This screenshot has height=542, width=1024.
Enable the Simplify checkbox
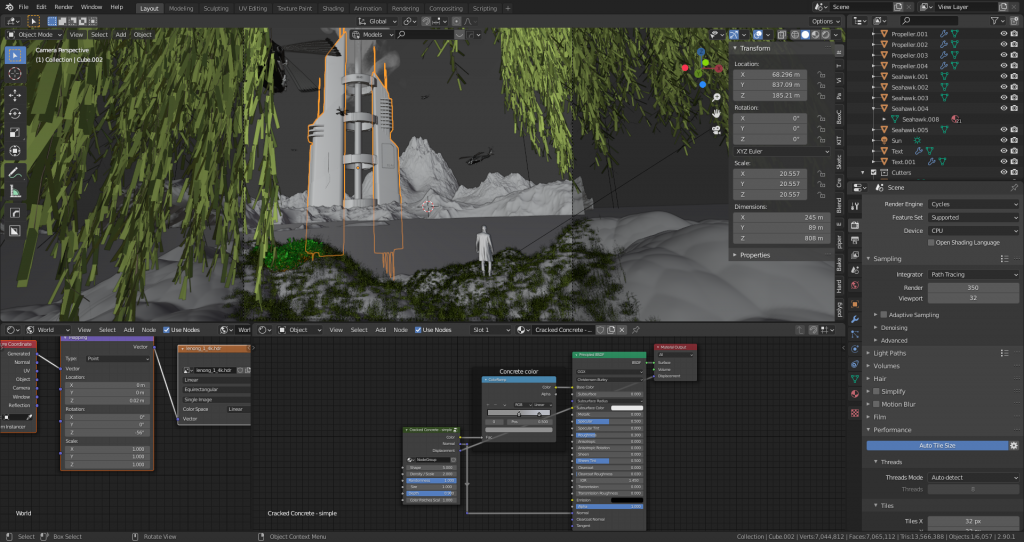coord(876,391)
